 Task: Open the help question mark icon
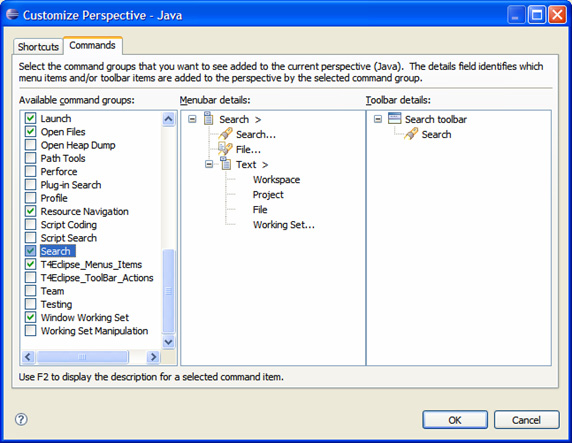[21, 419]
